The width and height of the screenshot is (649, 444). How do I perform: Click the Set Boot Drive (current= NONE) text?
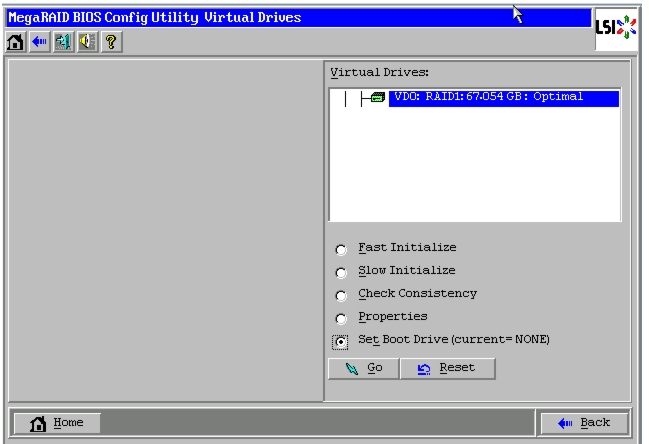click(x=454, y=339)
